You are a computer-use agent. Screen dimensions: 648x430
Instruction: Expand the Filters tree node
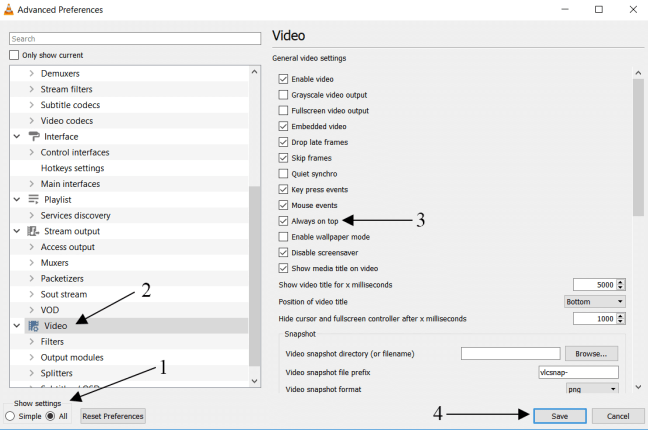pyautogui.click(x=31, y=342)
